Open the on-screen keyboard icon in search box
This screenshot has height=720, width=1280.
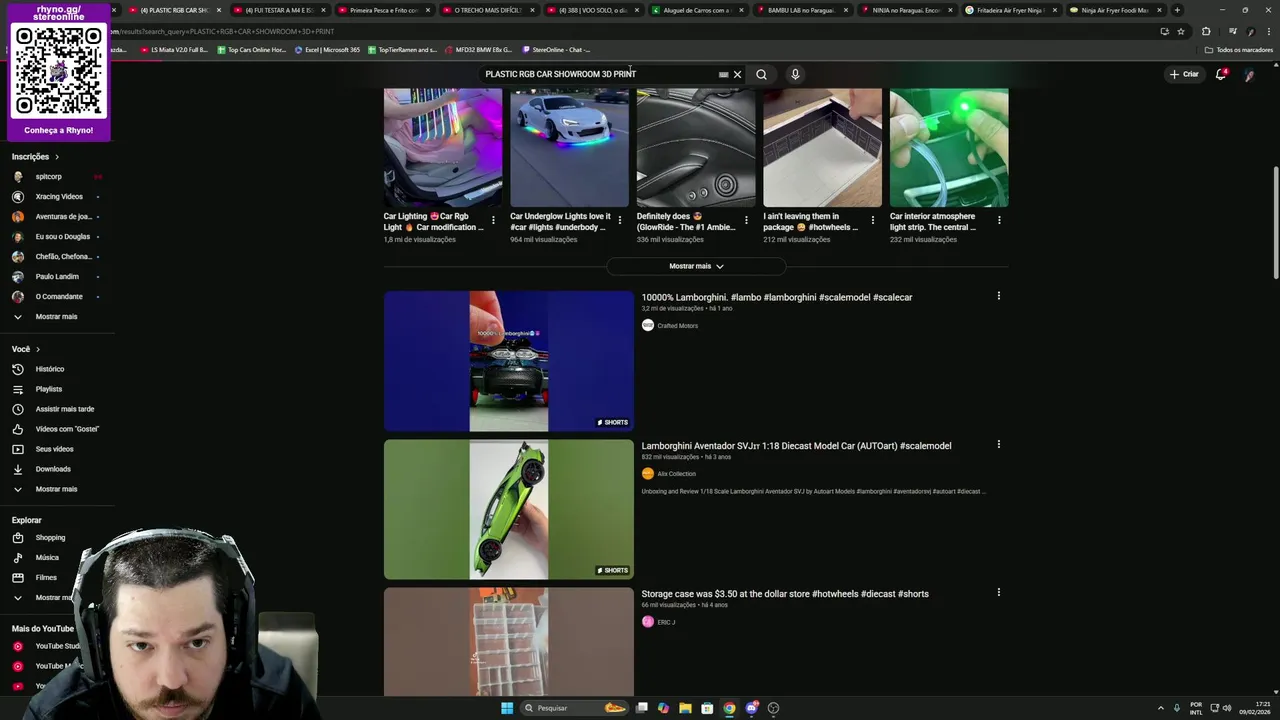[723, 74]
